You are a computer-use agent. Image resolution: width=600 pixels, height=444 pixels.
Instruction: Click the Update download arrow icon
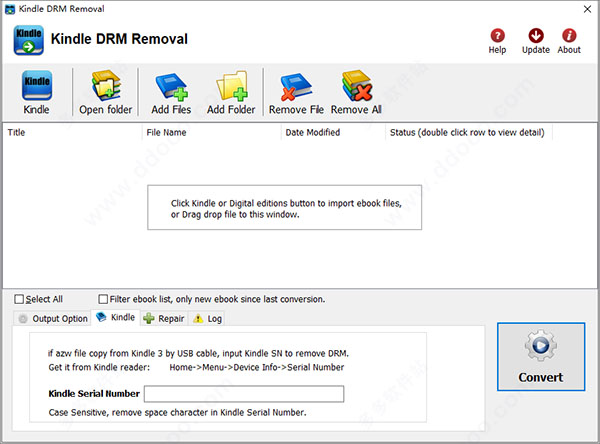tap(536, 36)
